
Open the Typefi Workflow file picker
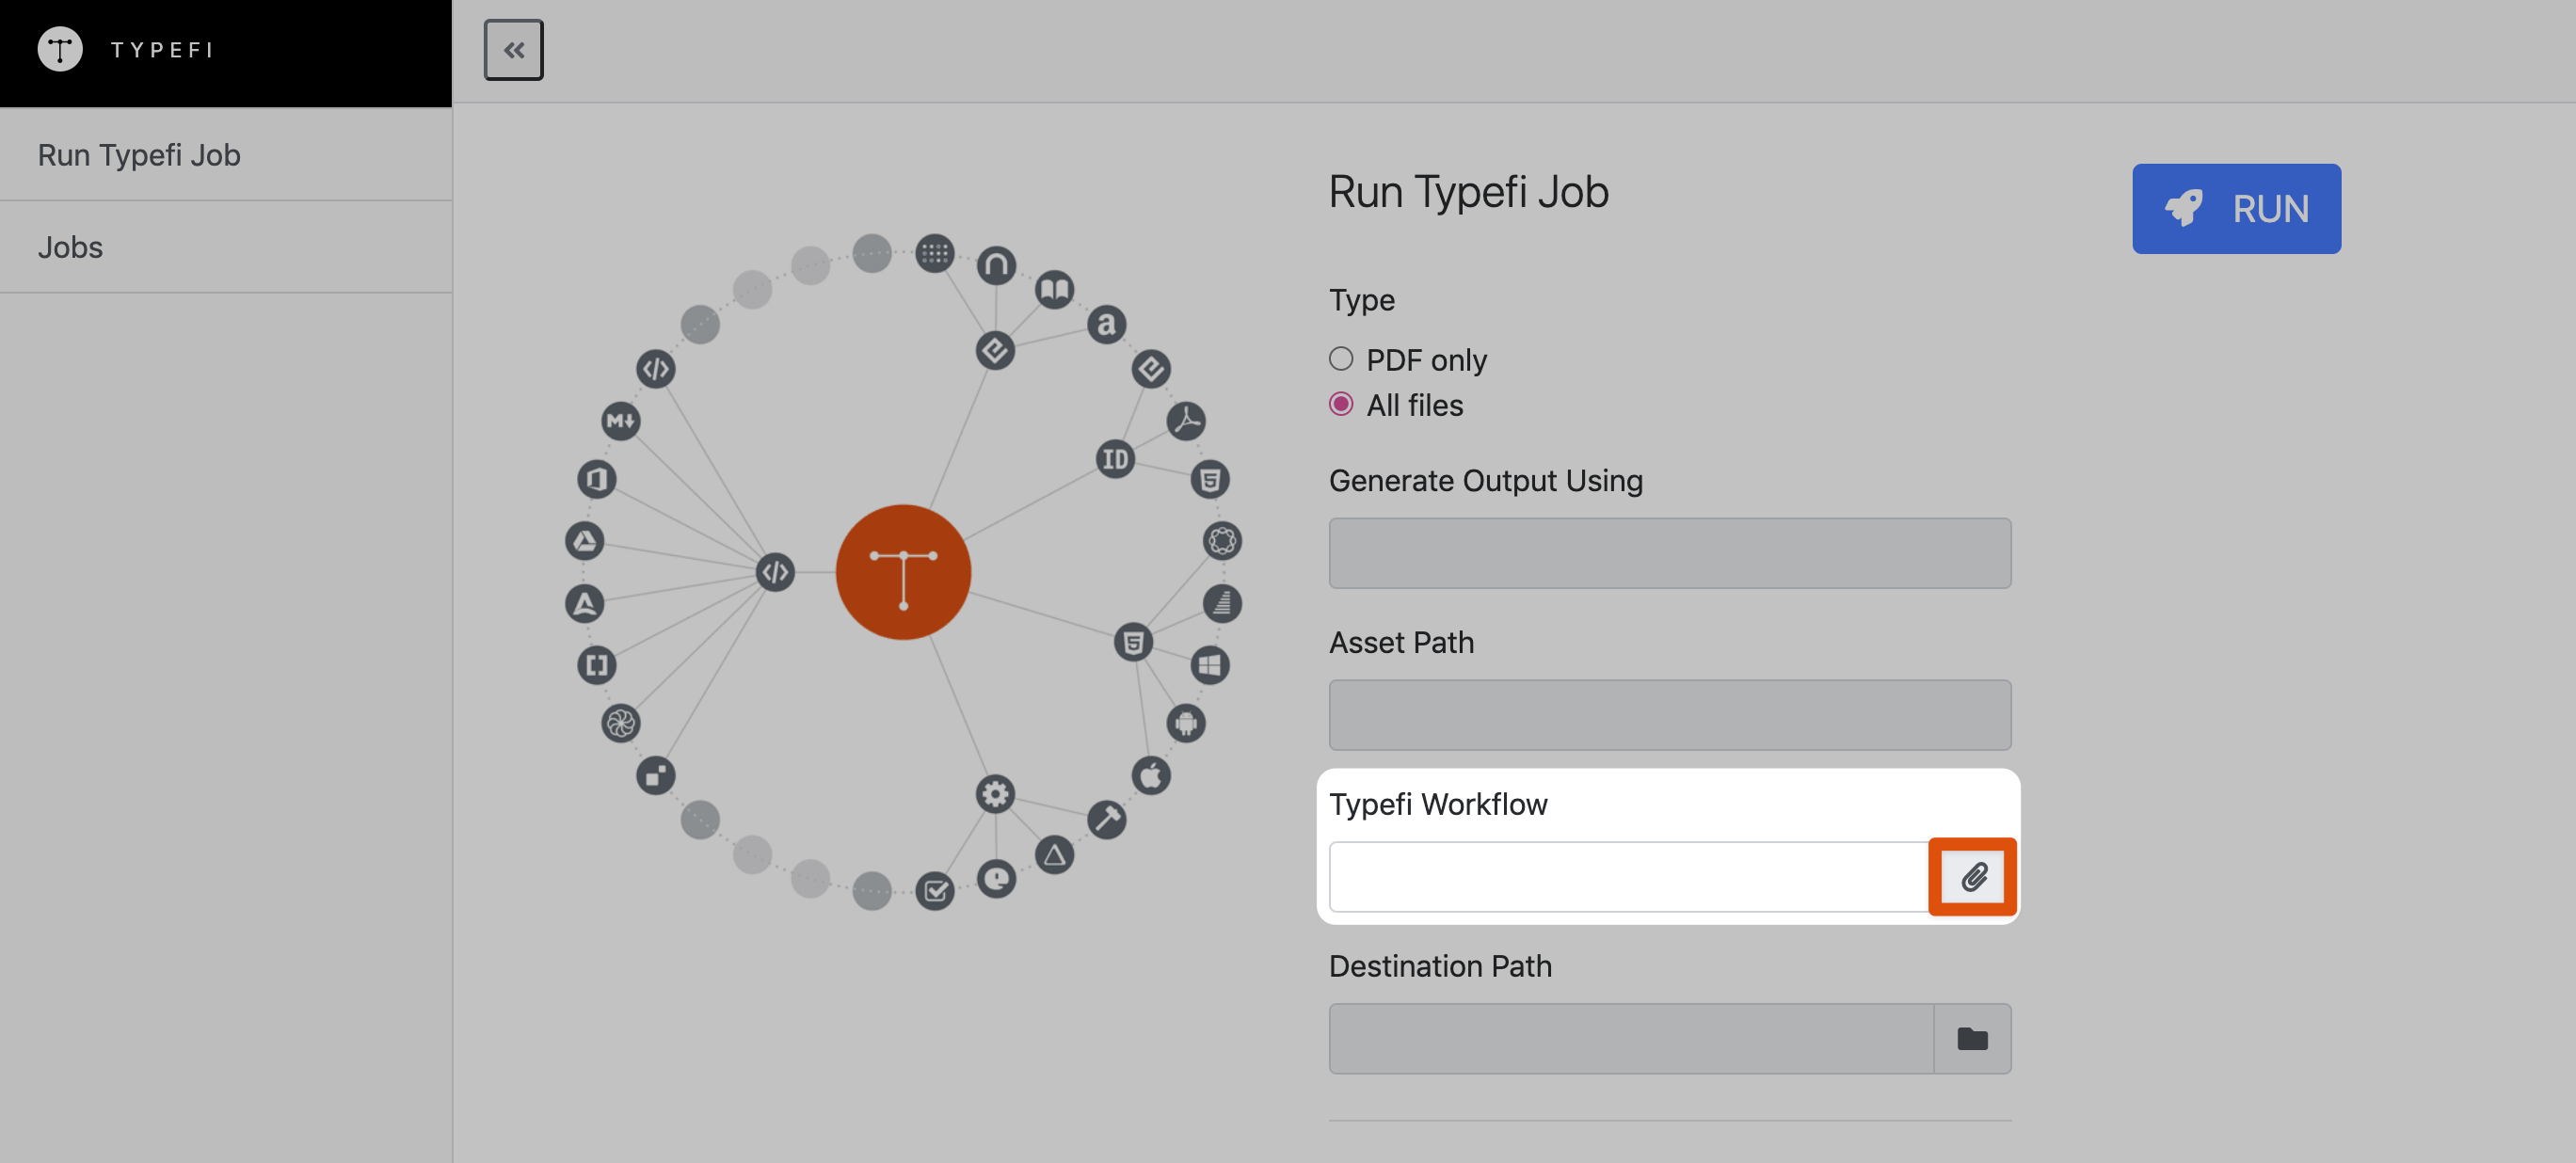(x=1971, y=876)
